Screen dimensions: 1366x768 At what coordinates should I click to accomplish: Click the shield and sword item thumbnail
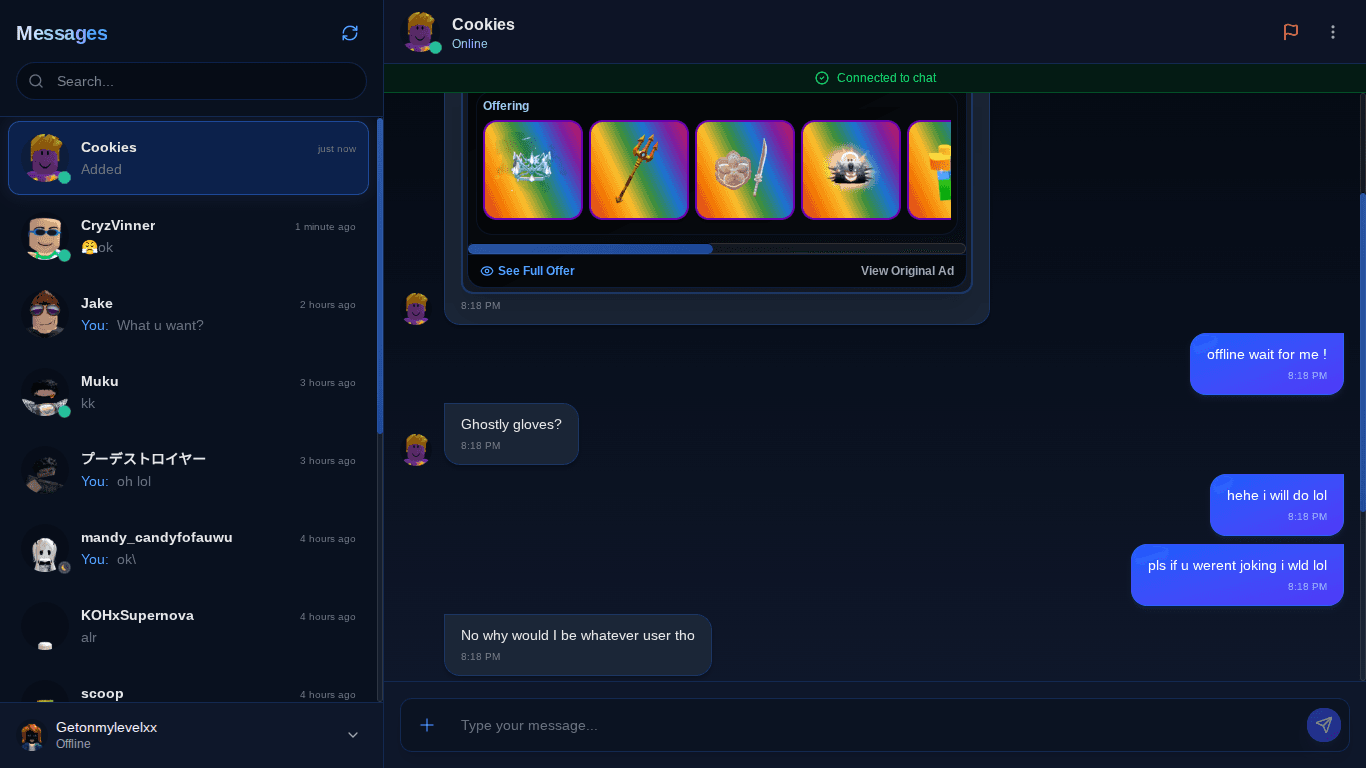click(745, 170)
